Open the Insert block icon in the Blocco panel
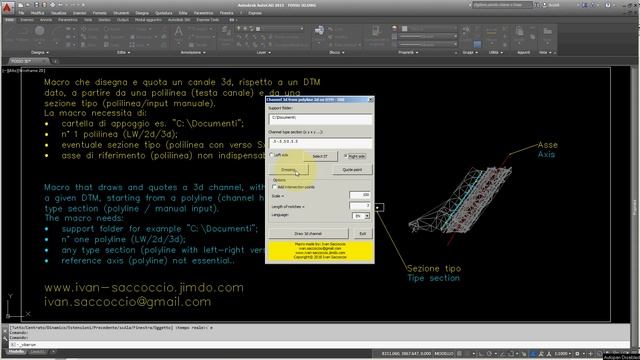Image resolution: width=640 pixels, height=360 pixels. click(319, 30)
